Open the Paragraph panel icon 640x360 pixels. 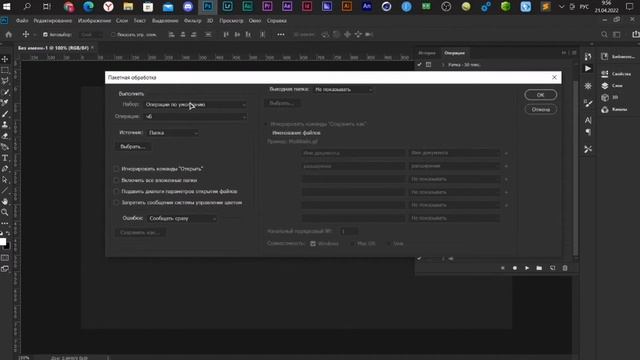(x=588, y=132)
